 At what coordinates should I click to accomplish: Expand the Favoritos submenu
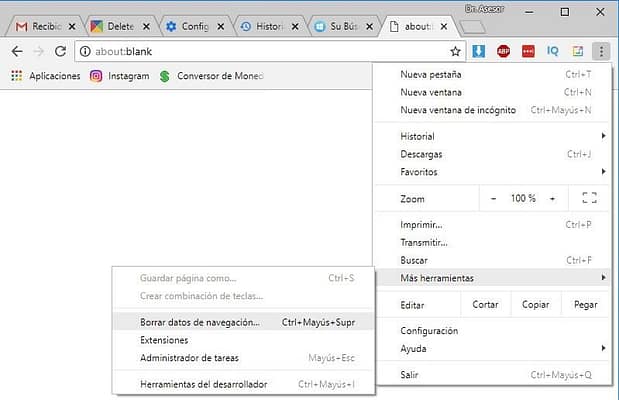tap(493, 172)
